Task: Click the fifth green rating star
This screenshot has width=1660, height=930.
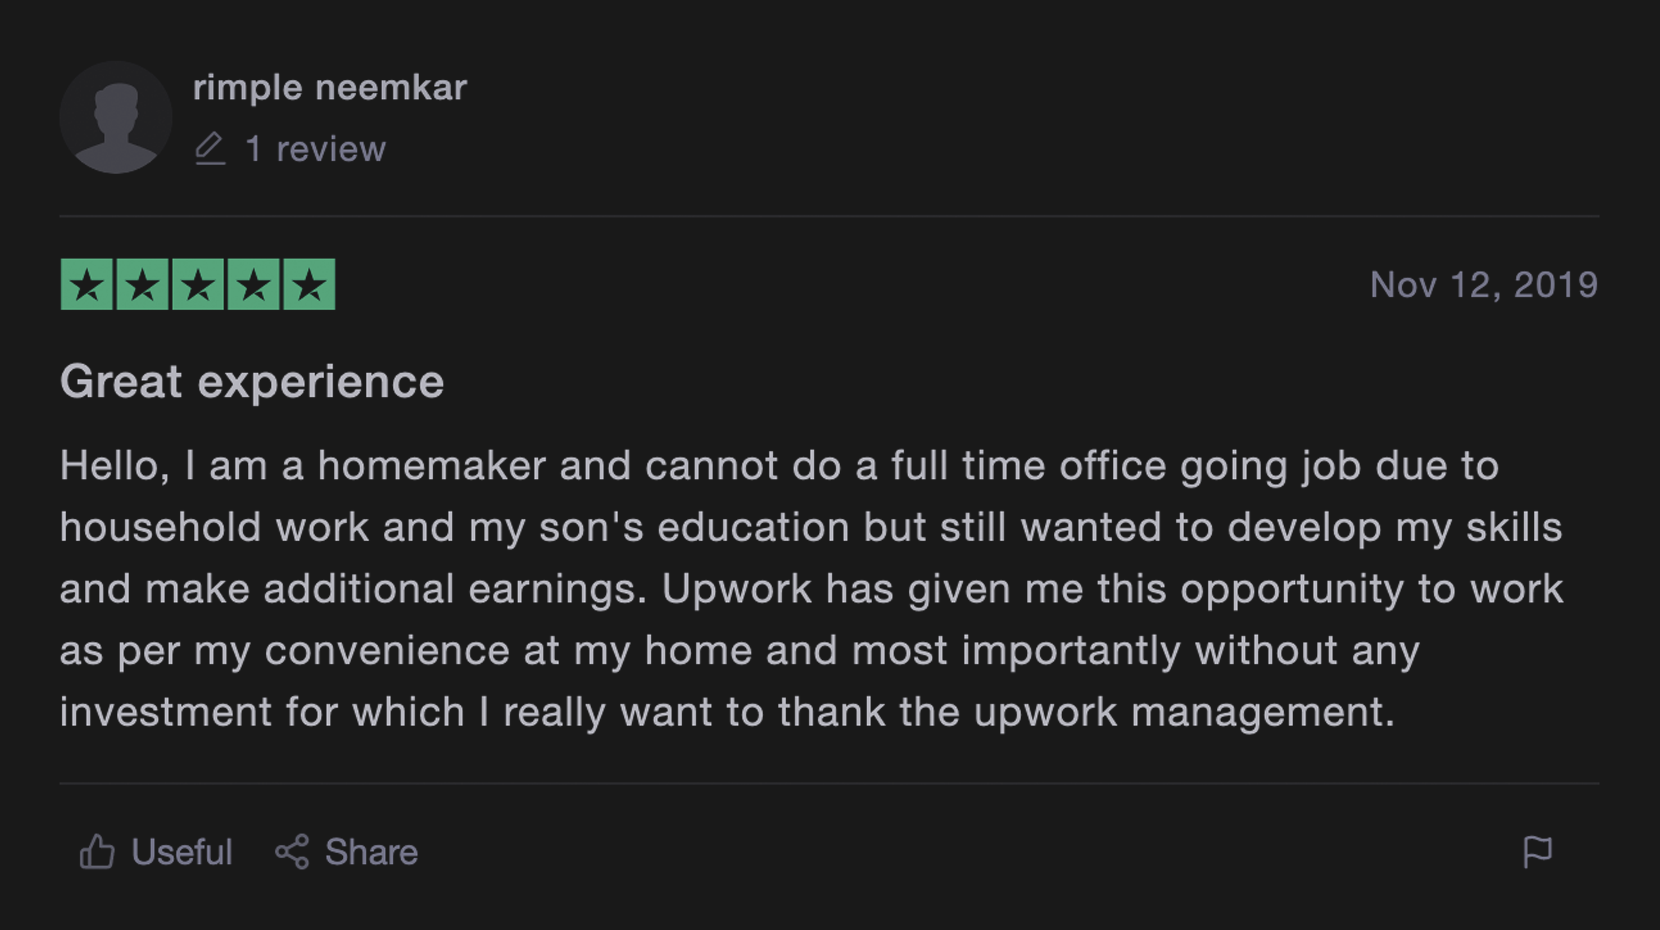Action: pyautogui.click(x=309, y=285)
